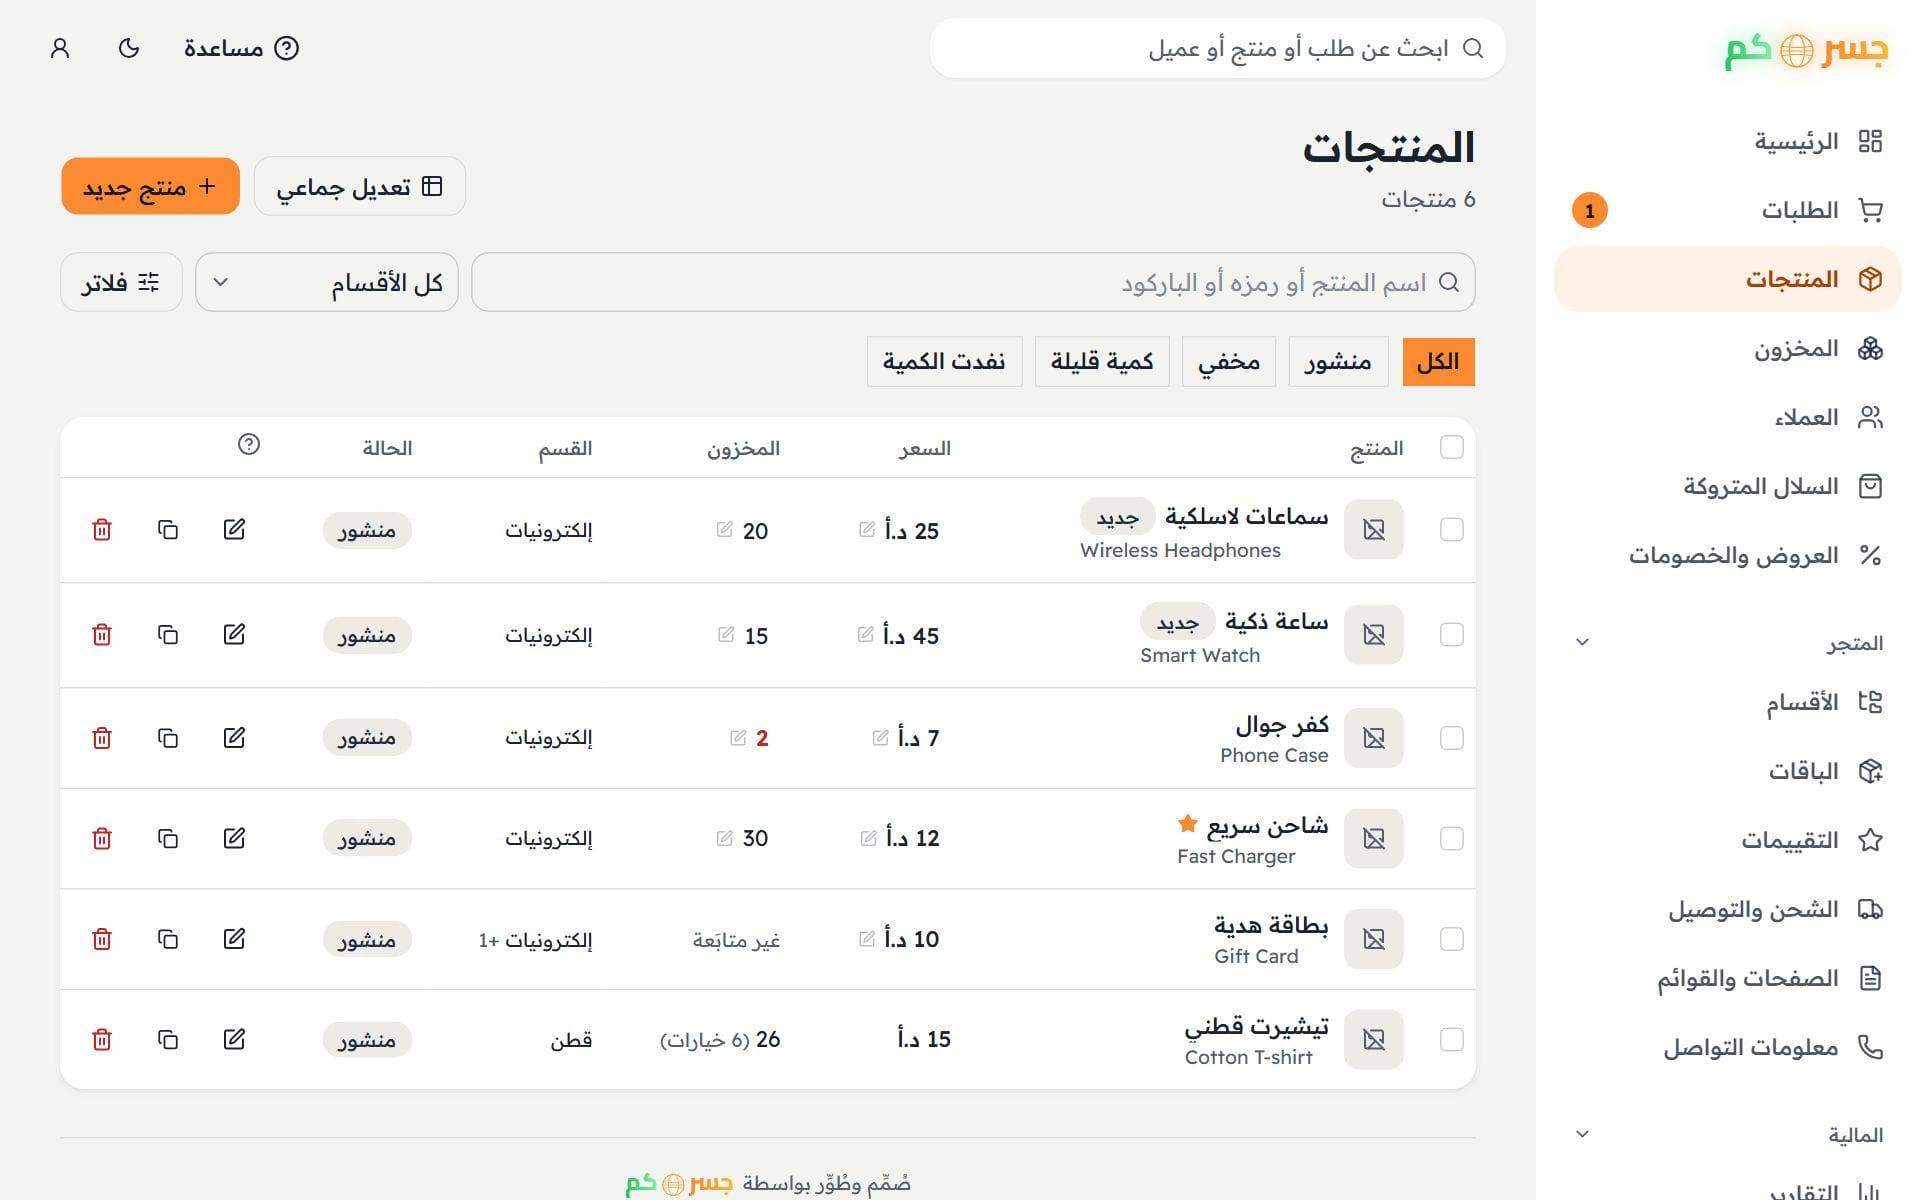The image size is (1920, 1200).
Task: Click help icon in table header
Action: (249, 444)
